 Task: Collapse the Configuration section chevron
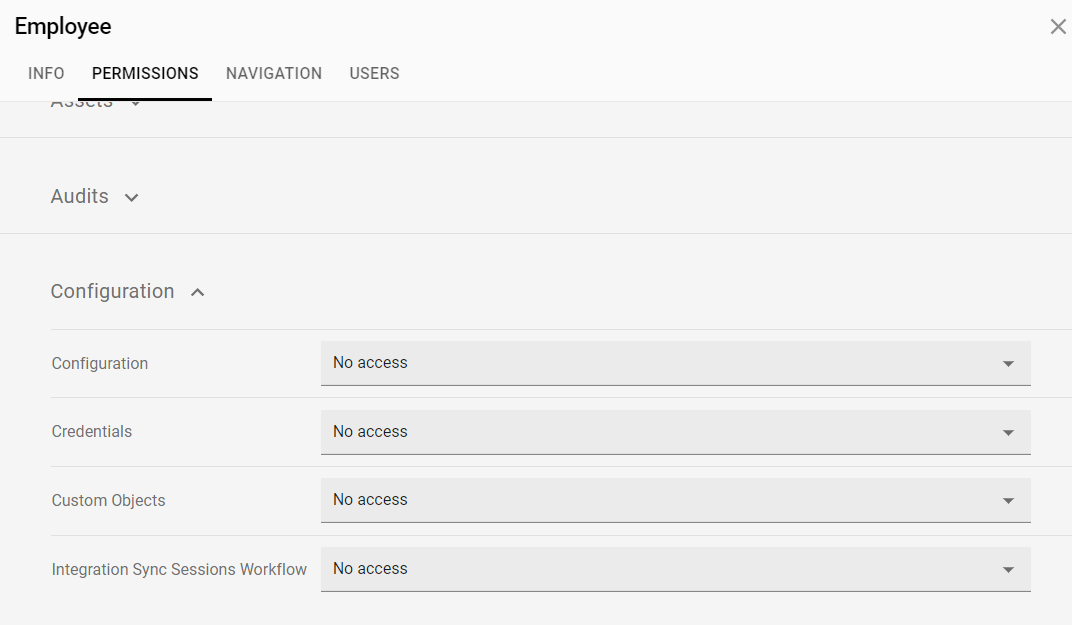coord(198,292)
